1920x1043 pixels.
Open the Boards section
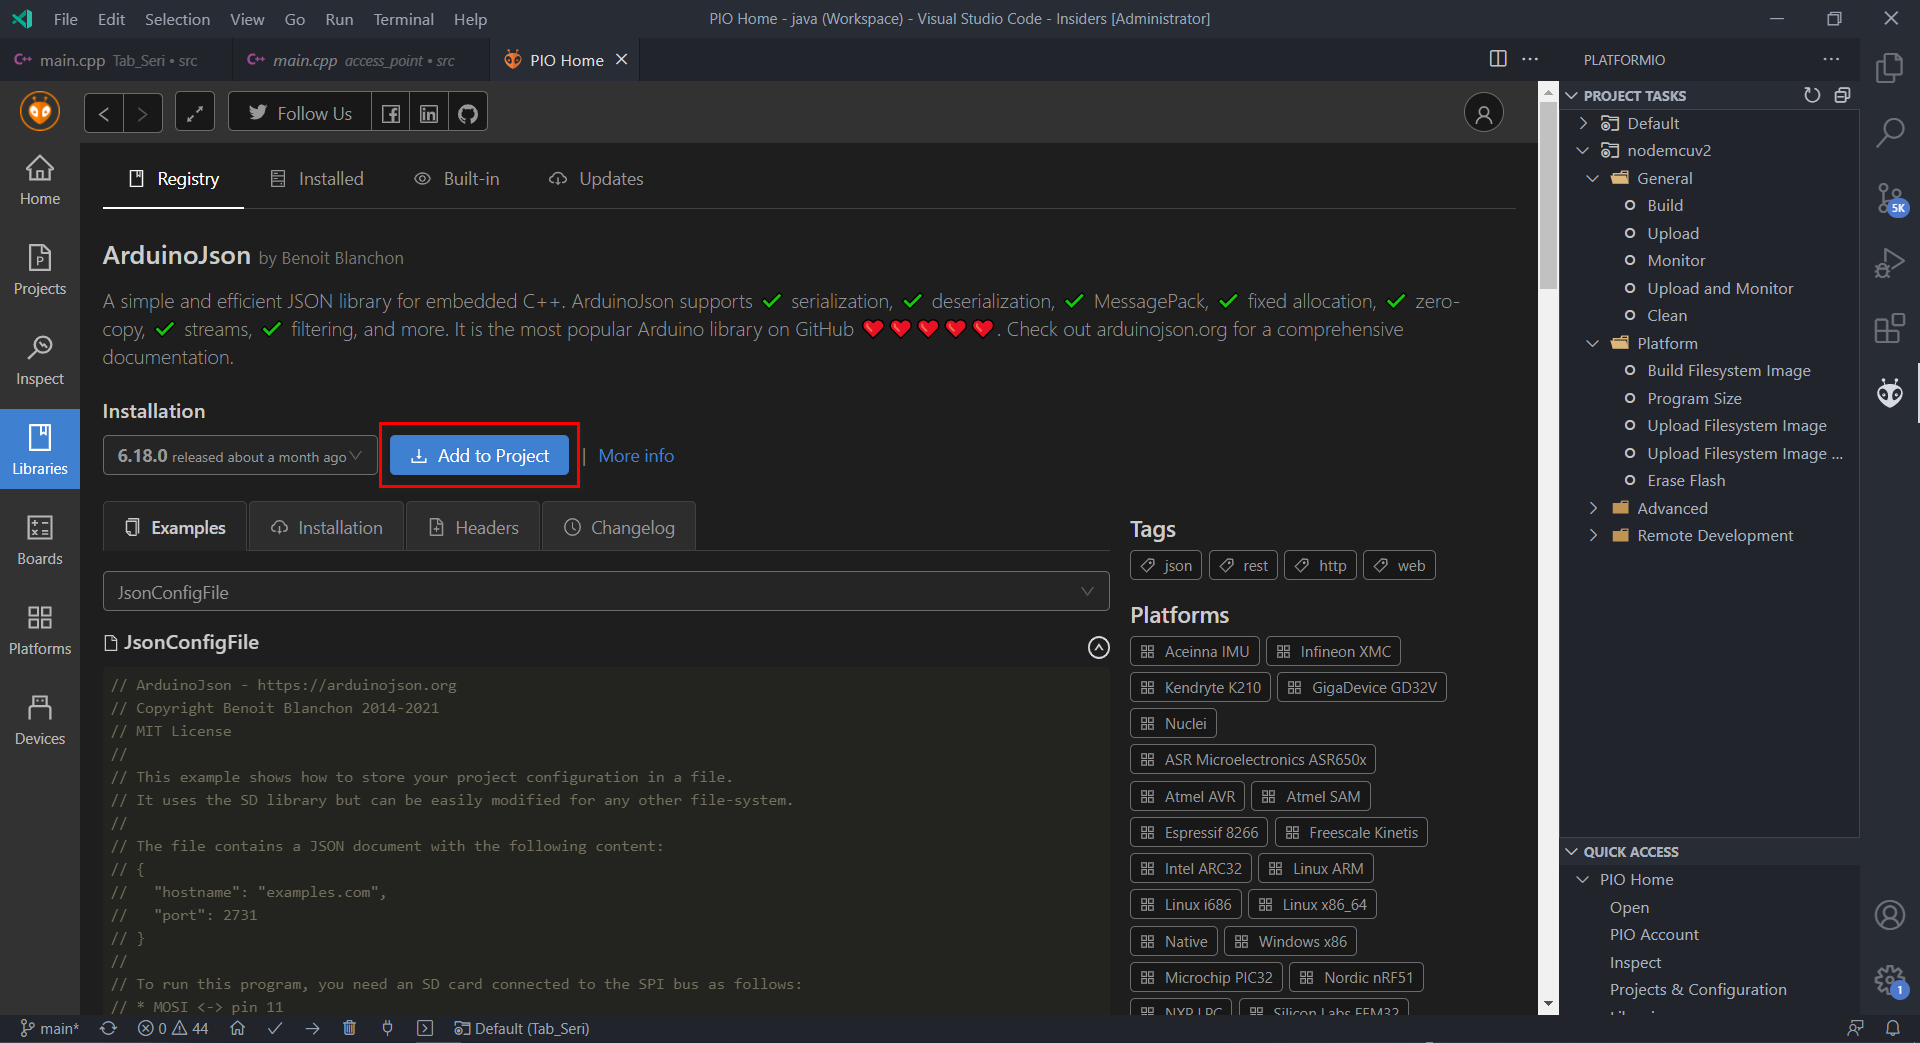[x=40, y=539]
